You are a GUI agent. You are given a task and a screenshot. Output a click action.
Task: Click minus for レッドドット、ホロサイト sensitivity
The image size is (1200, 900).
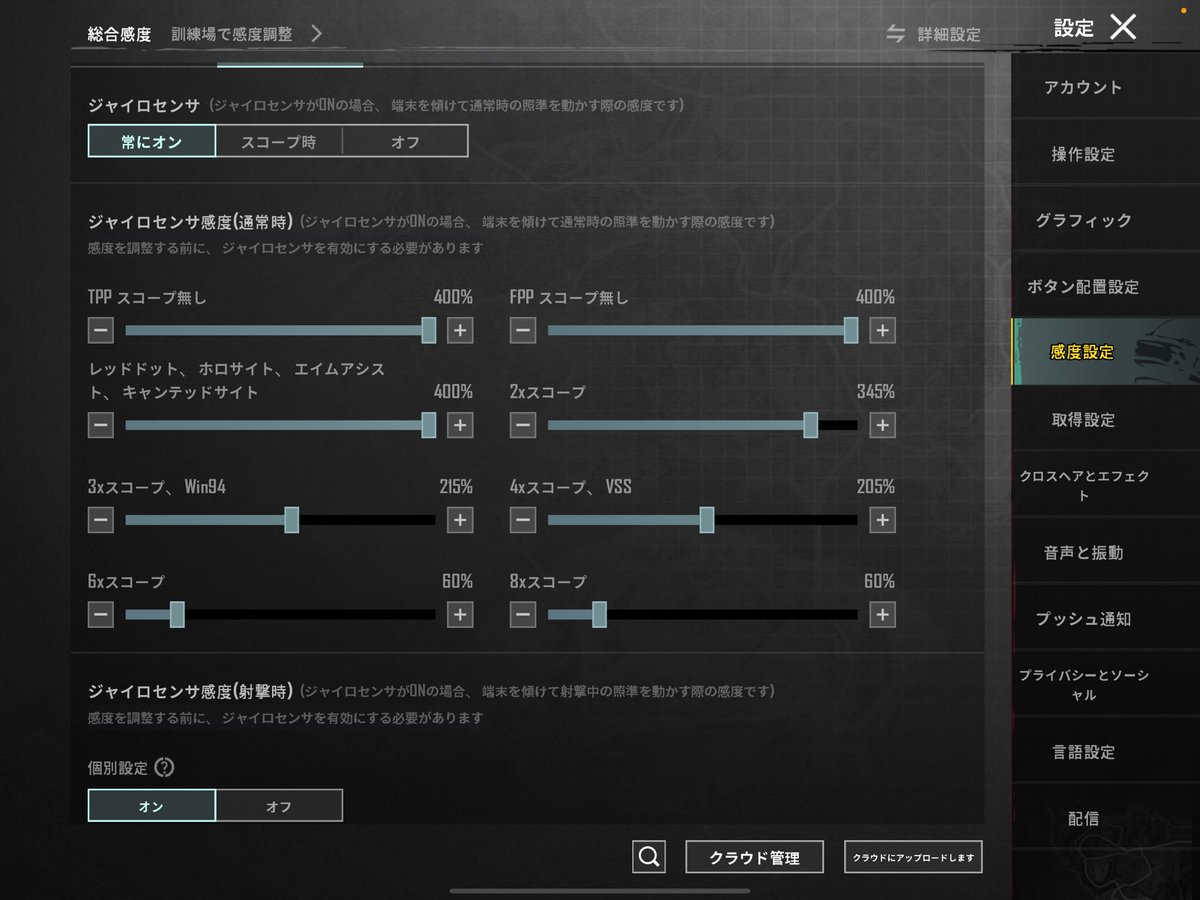(x=100, y=425)
